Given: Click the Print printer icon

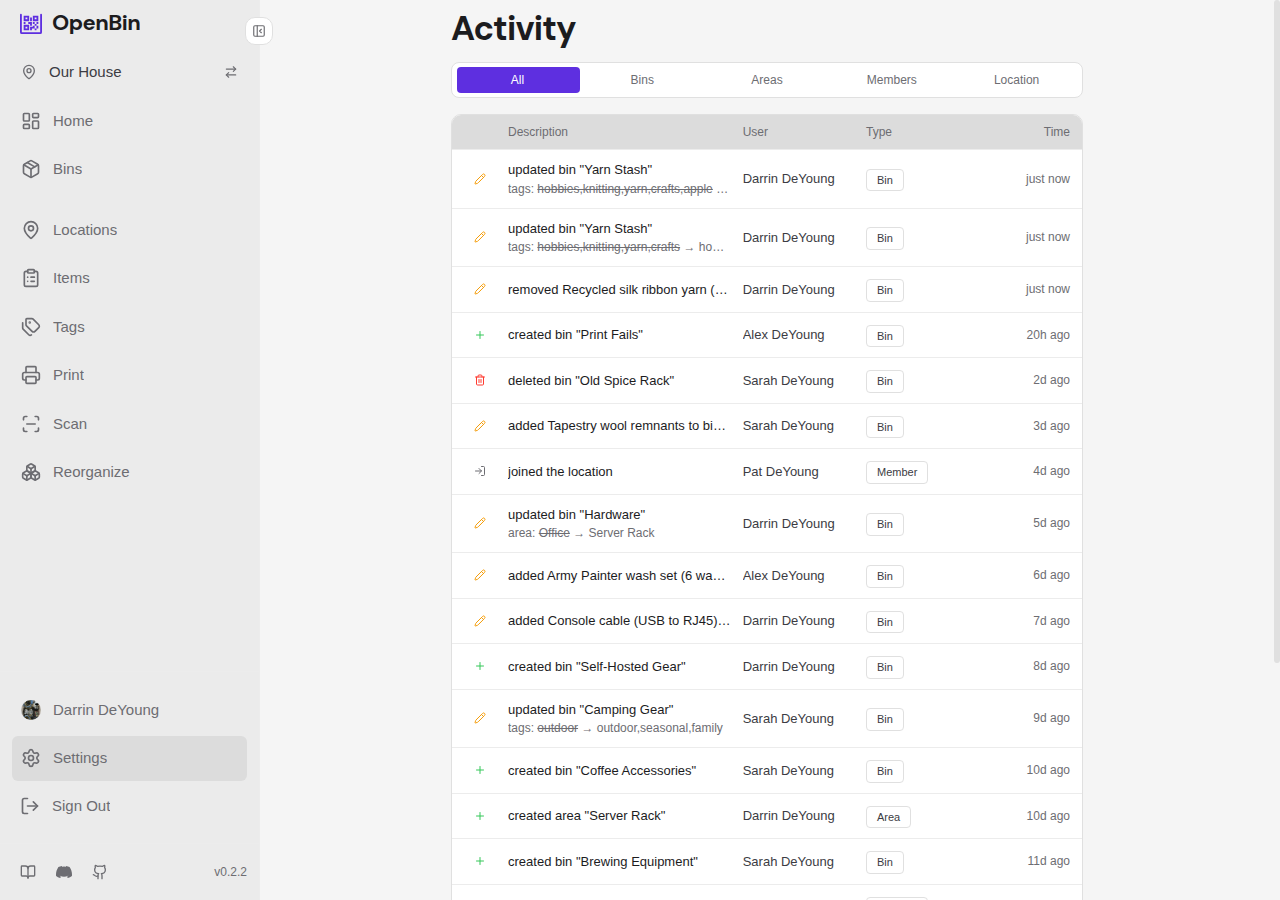Looking at the screenshot, I should 30,374.
